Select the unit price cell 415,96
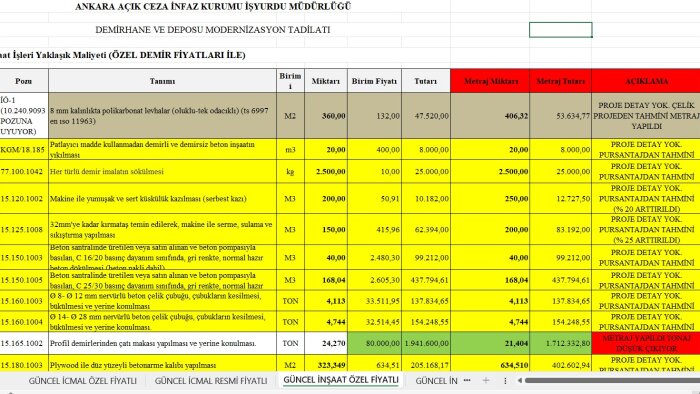This screenshot has height=394, width=700. pyautogui.click(x=374, y=229)
